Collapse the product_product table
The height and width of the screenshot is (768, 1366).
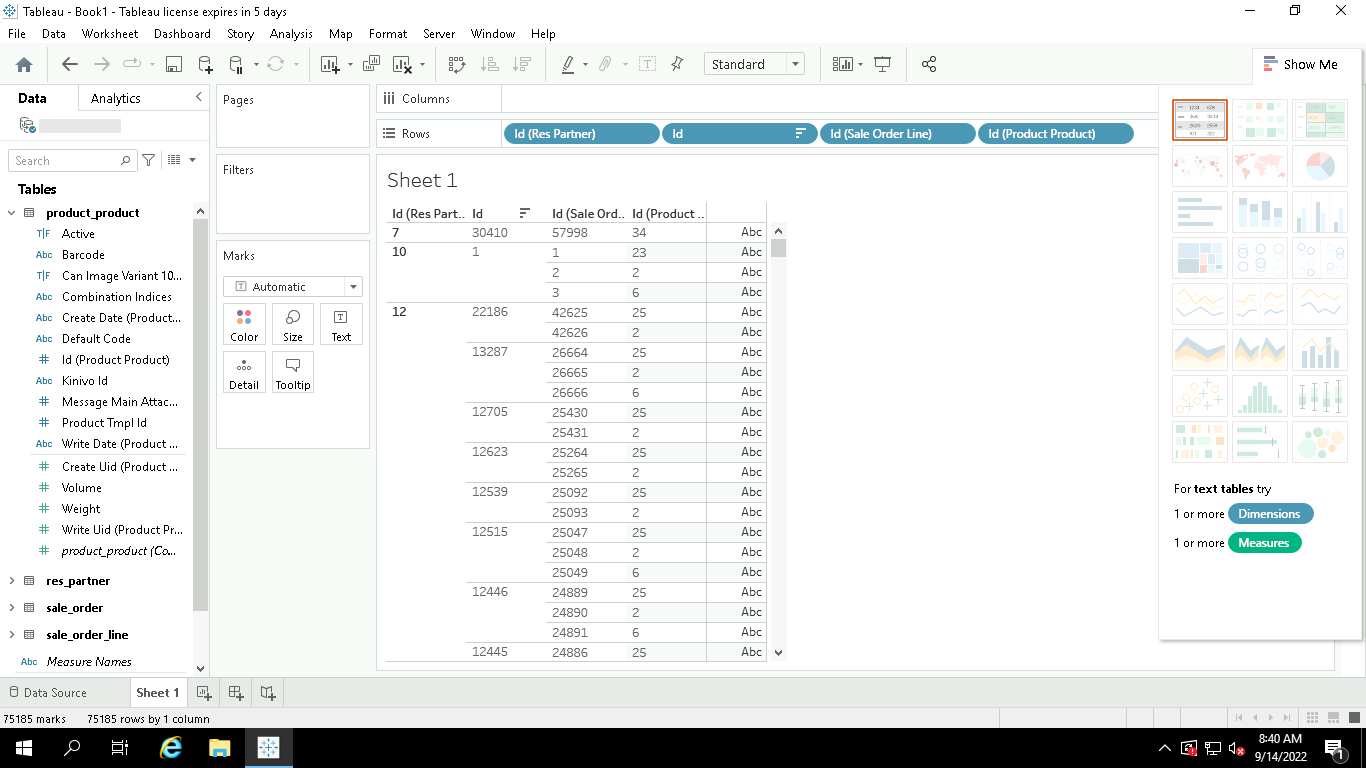point(12,213)
